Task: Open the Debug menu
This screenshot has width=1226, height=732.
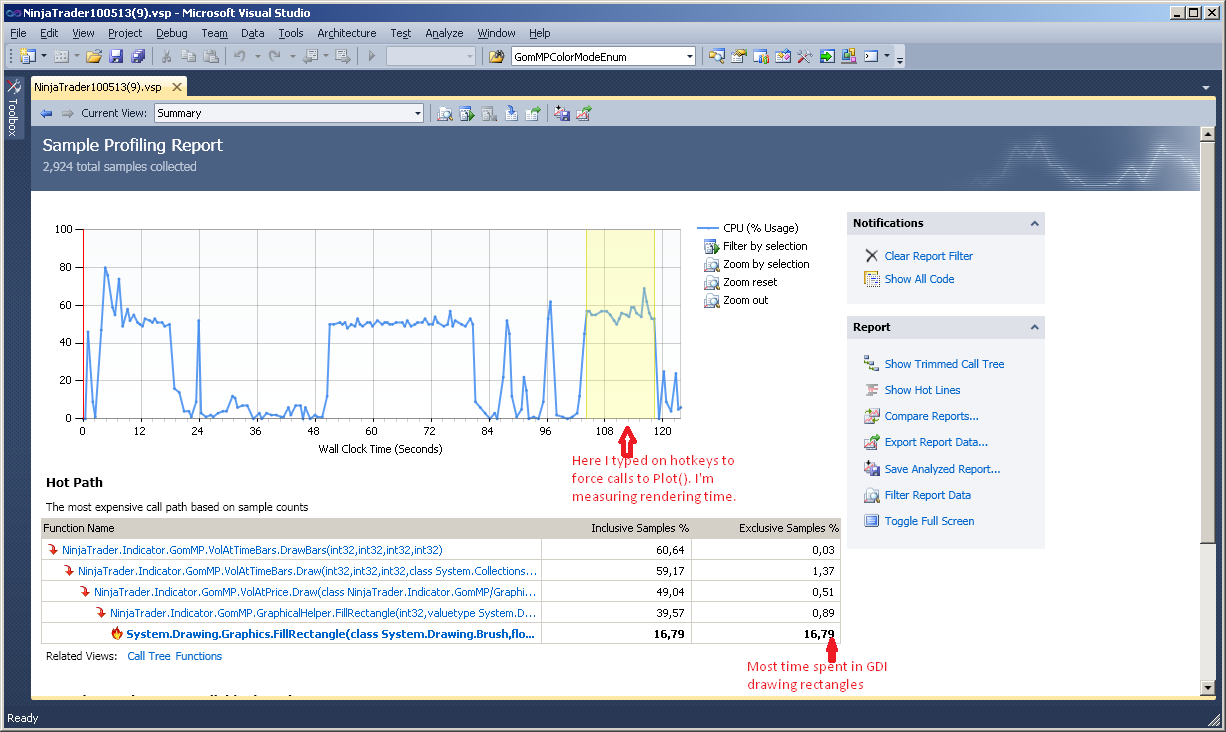Action: click(x=171, y=33)
